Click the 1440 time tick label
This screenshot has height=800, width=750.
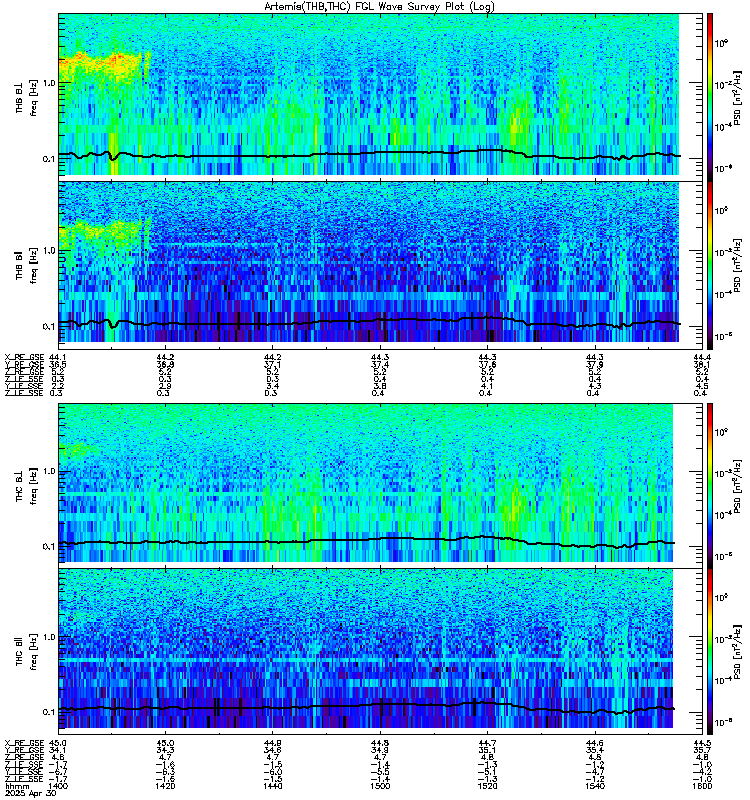[272, 786]
